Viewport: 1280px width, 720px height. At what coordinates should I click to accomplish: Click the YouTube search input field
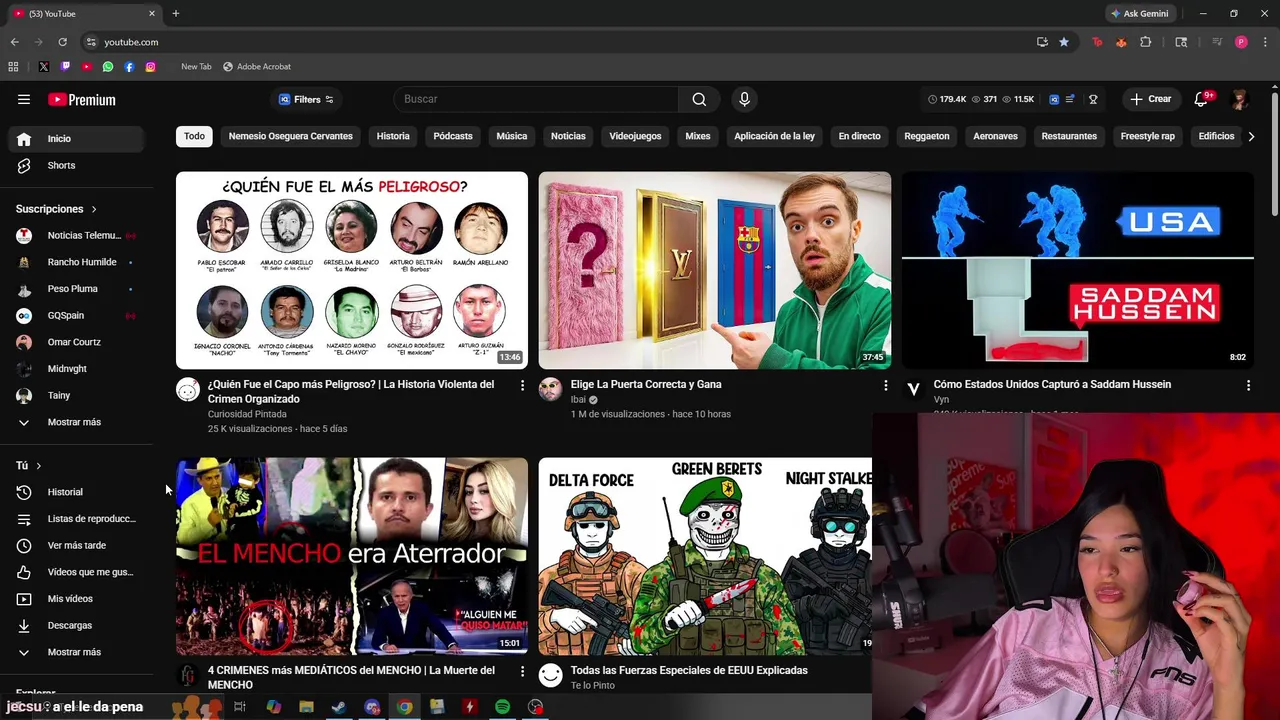tap(536, 99)
